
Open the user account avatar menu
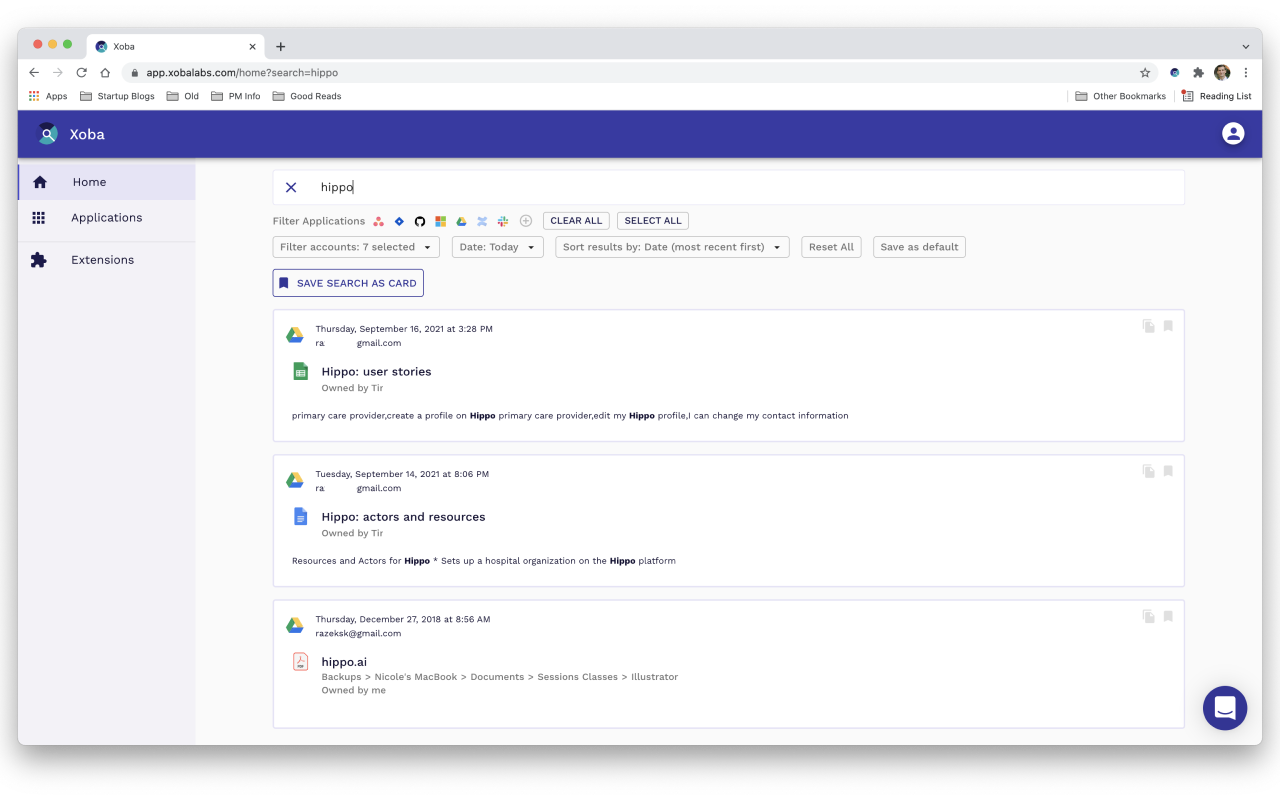(1233, 134)
